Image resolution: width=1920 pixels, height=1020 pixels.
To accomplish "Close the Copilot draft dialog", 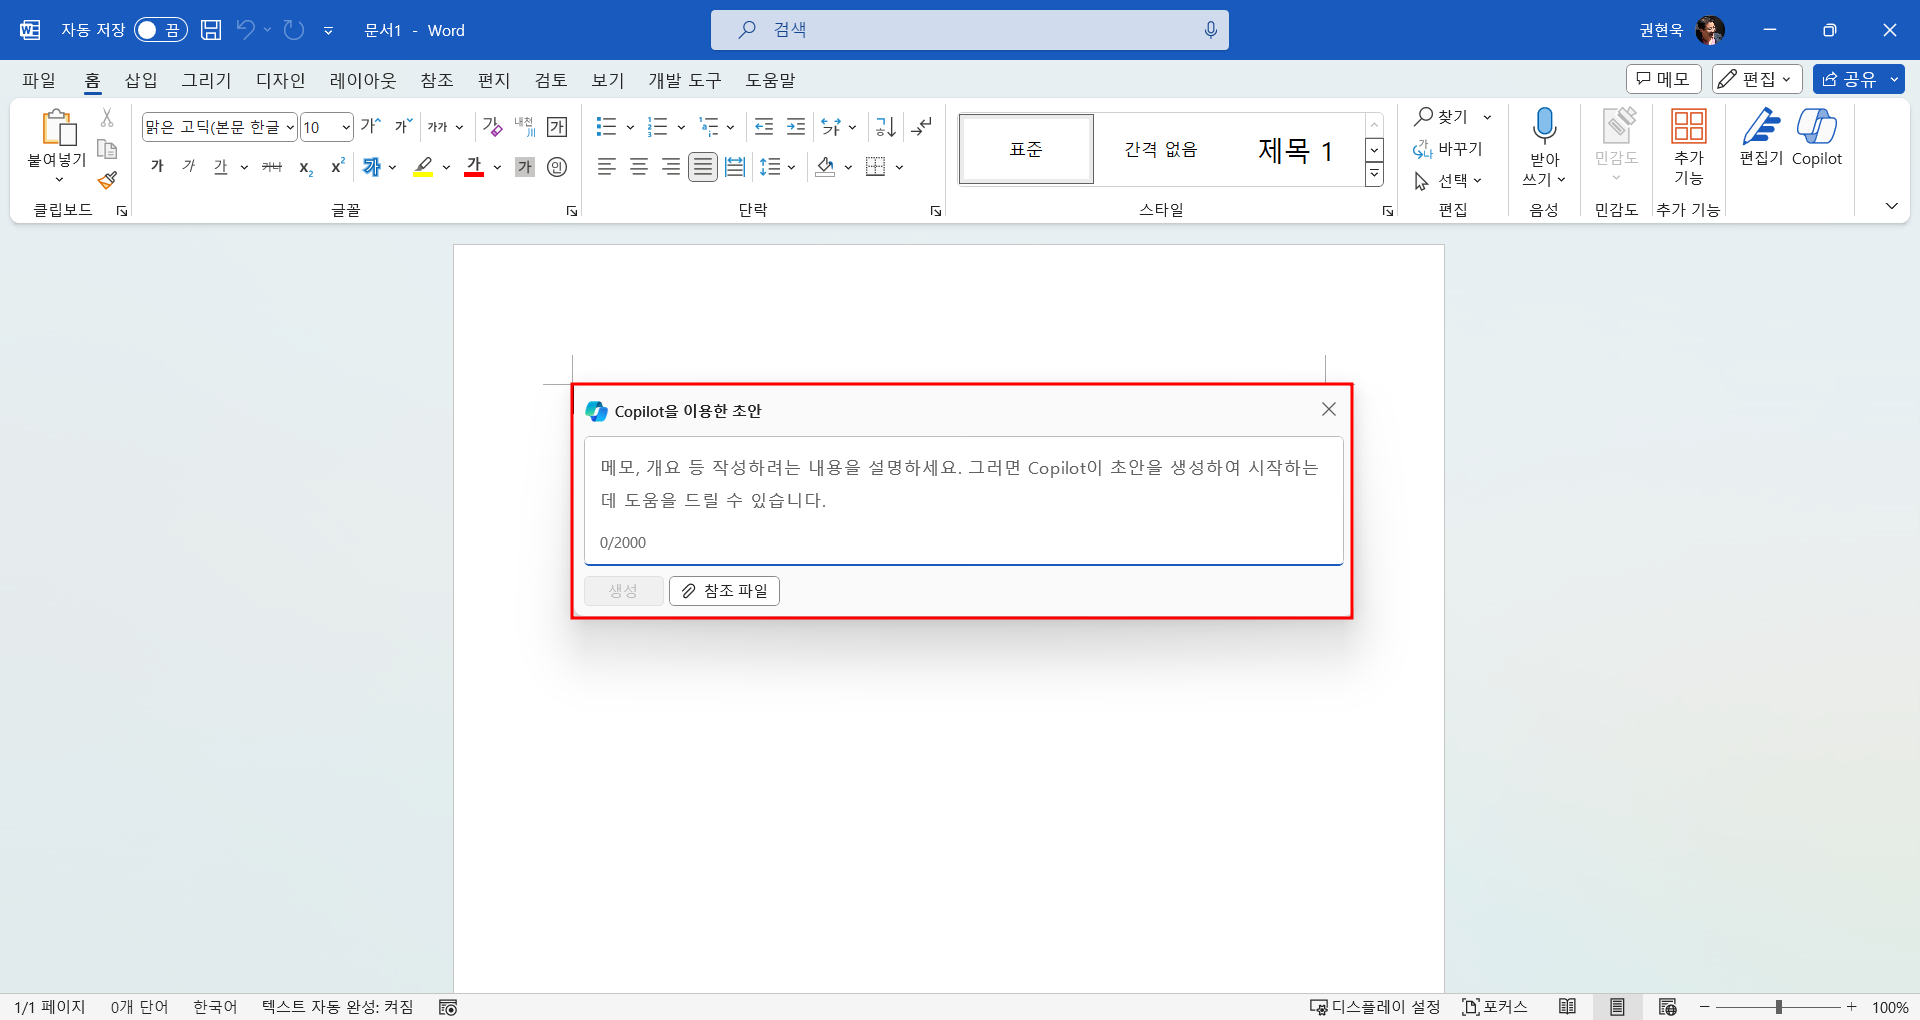I will (1329, 409).
